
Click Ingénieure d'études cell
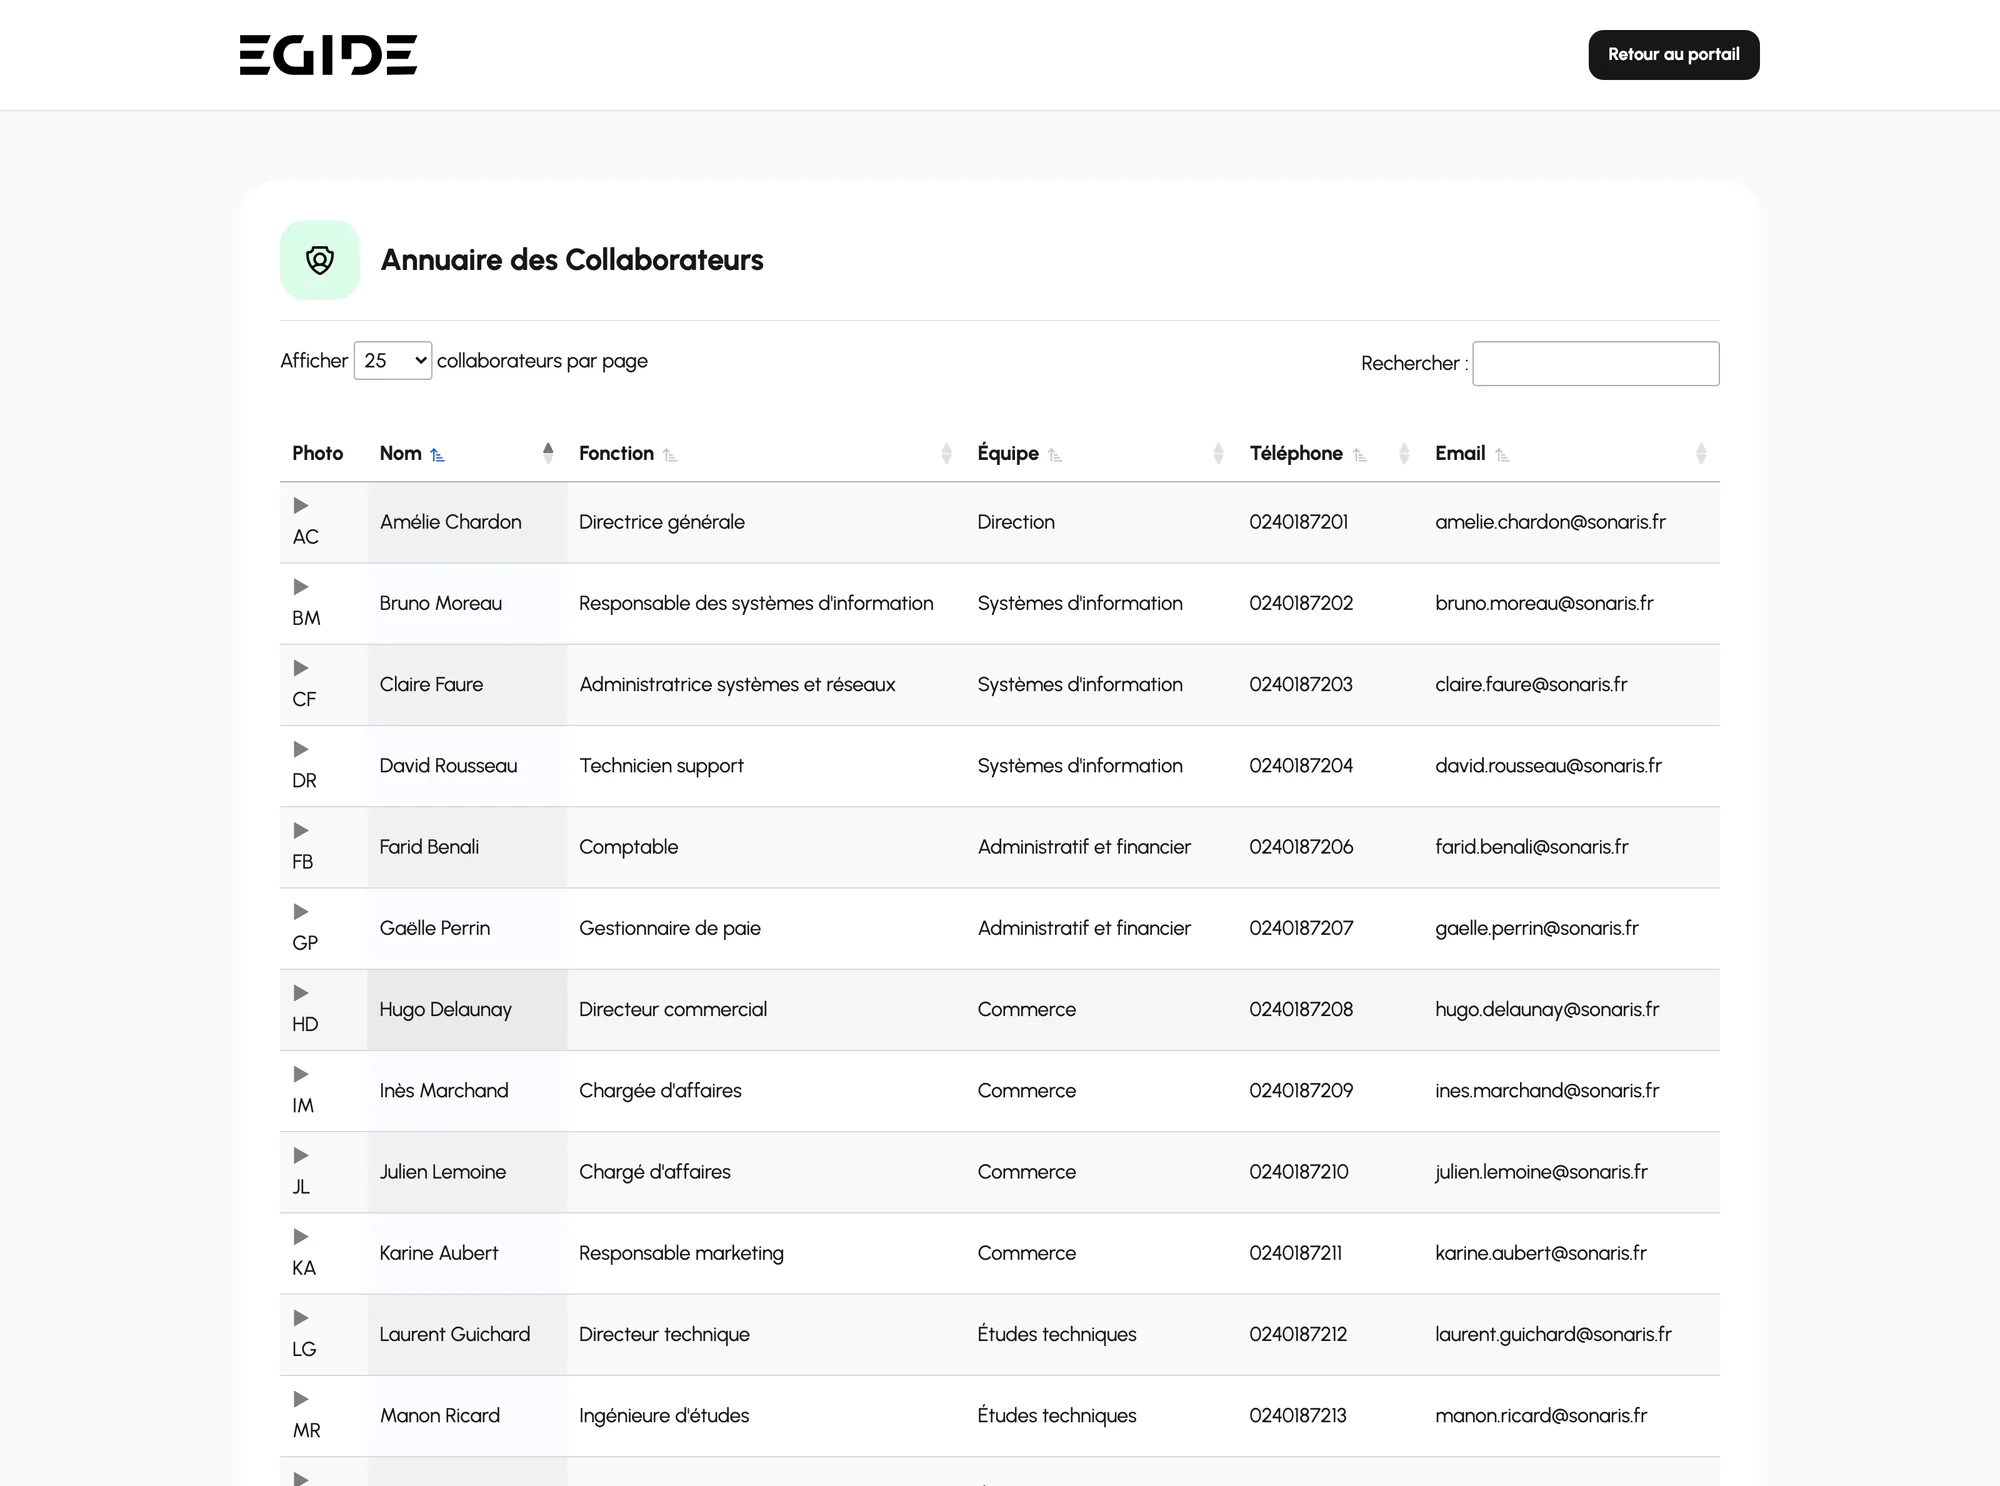click(664, 1416)
